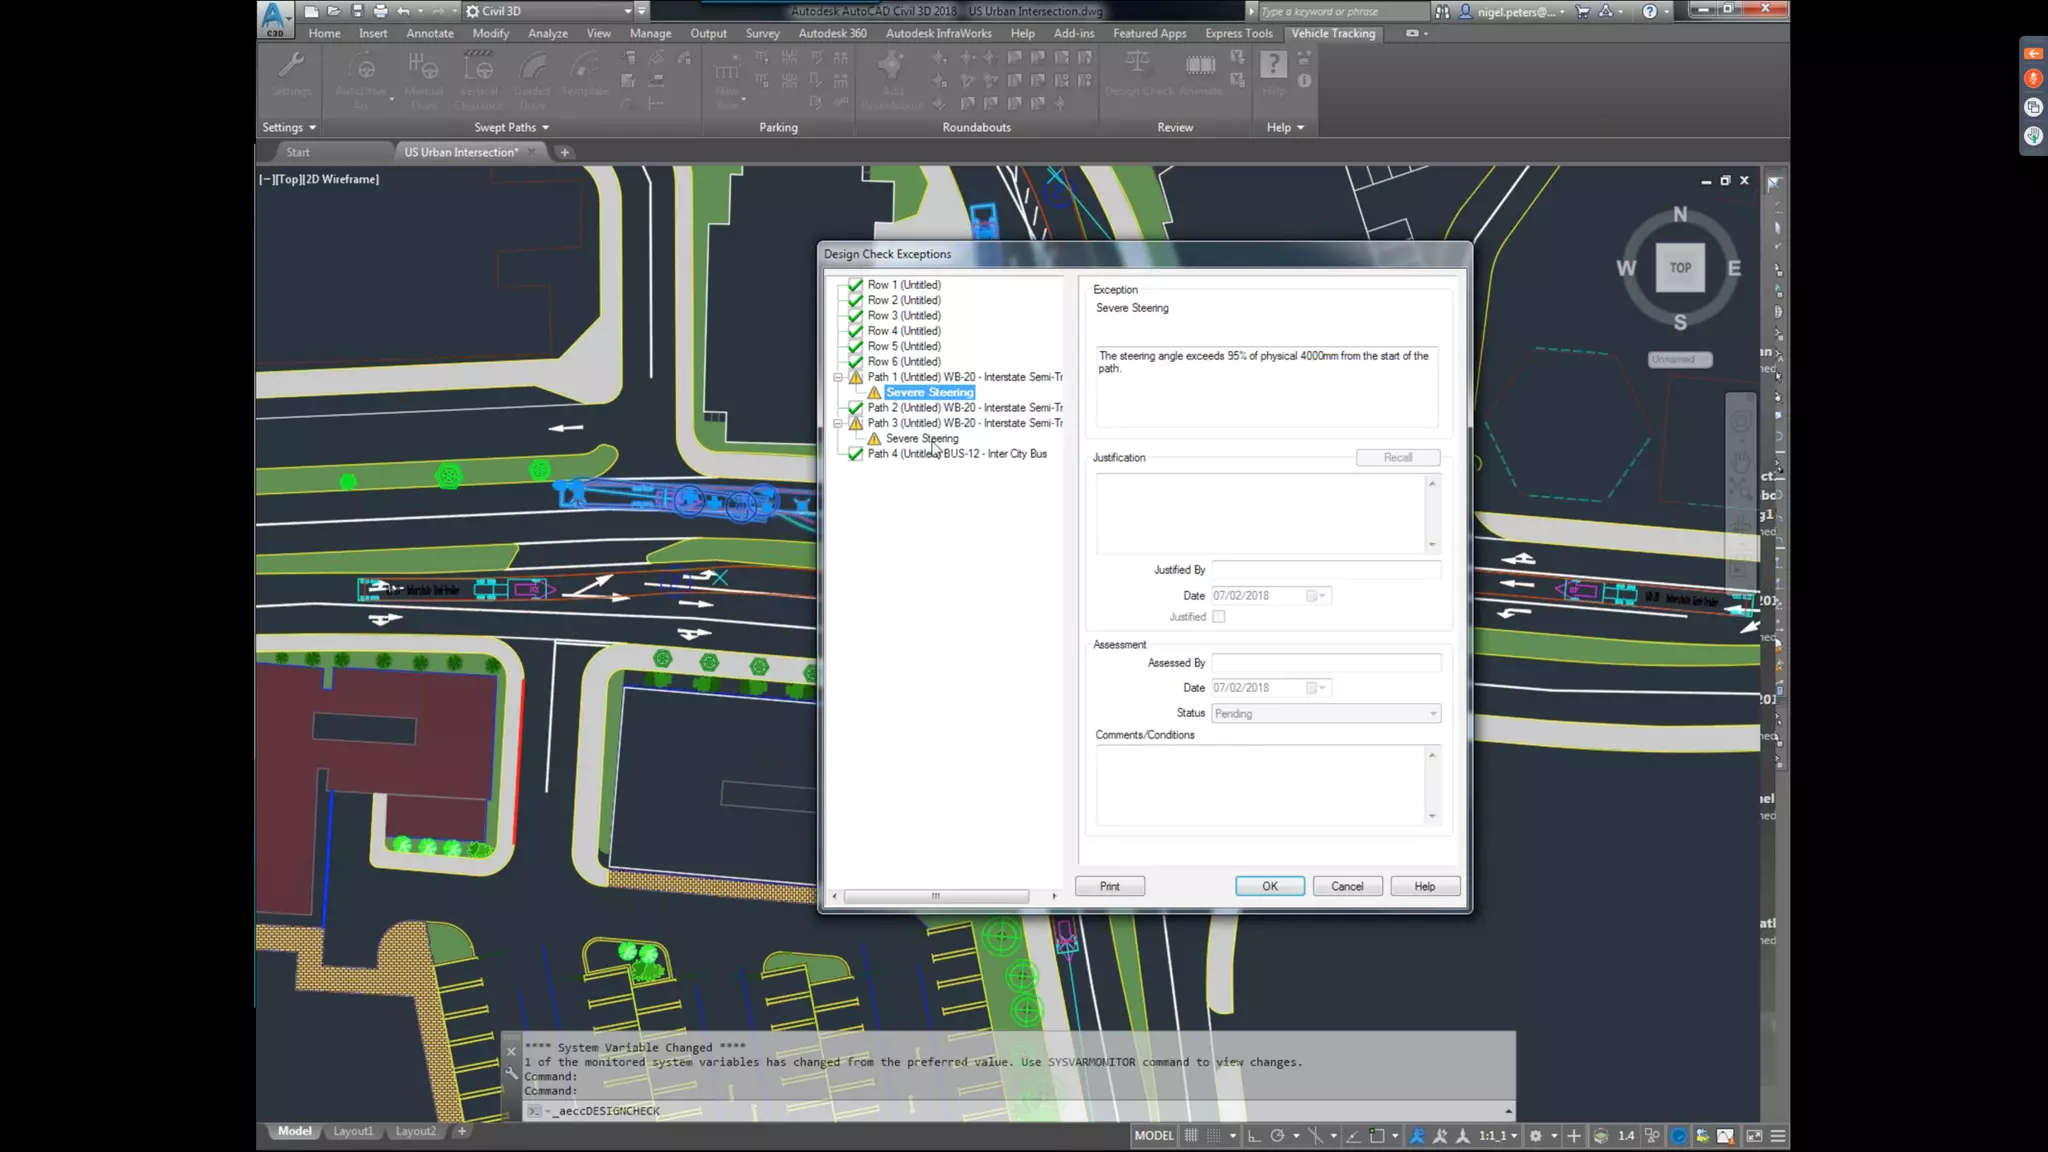The image size is (2048, 1152).
Task: Click the Print button in dialog
Action: point(1109,886)
